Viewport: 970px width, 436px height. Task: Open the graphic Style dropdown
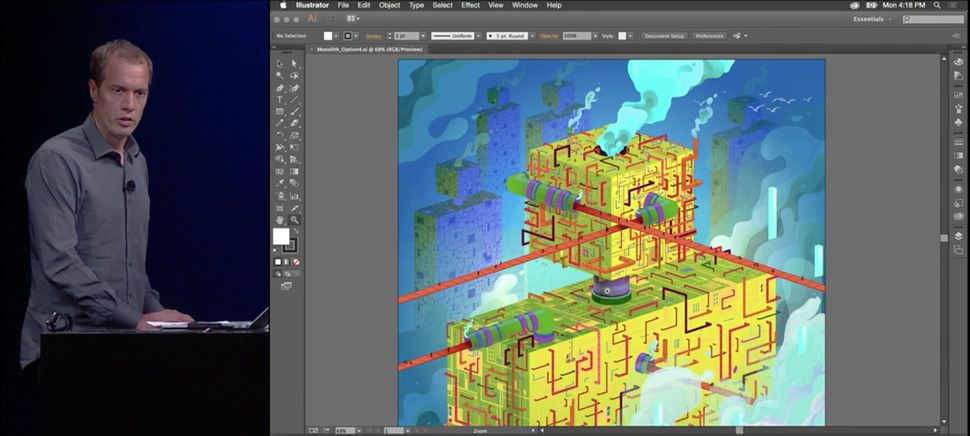tap(631, 36)
